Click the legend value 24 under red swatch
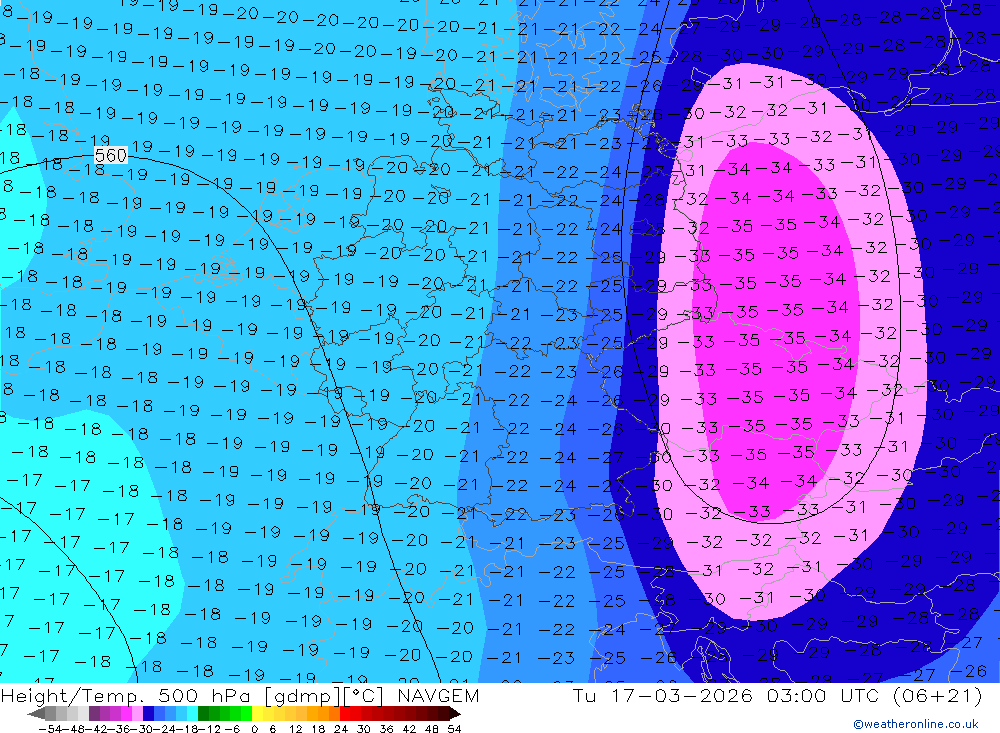The height and width of the screenshot is (733, 1000). [341, 729]
